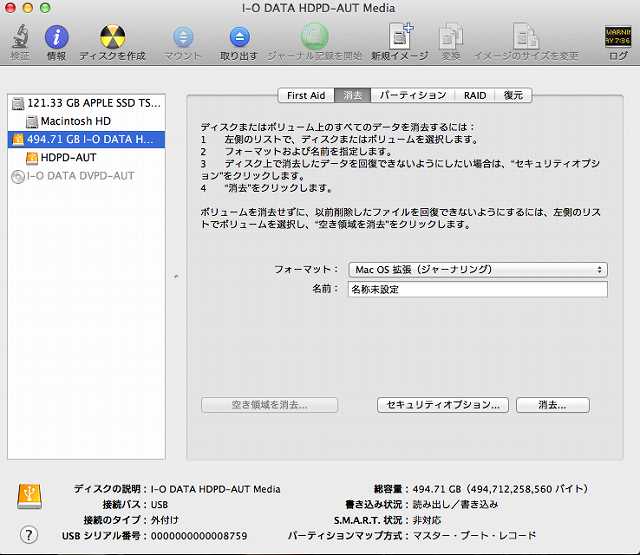This screenshot has width=640, height=555.
Task: Switch to the パーティション tab
Action: (x=412, y=95)
